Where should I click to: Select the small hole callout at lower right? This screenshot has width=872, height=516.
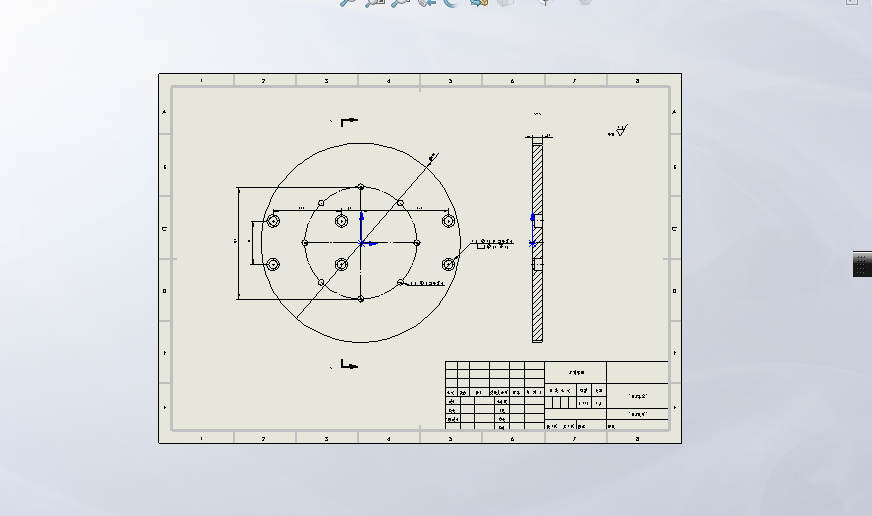(x=427, y=284)
